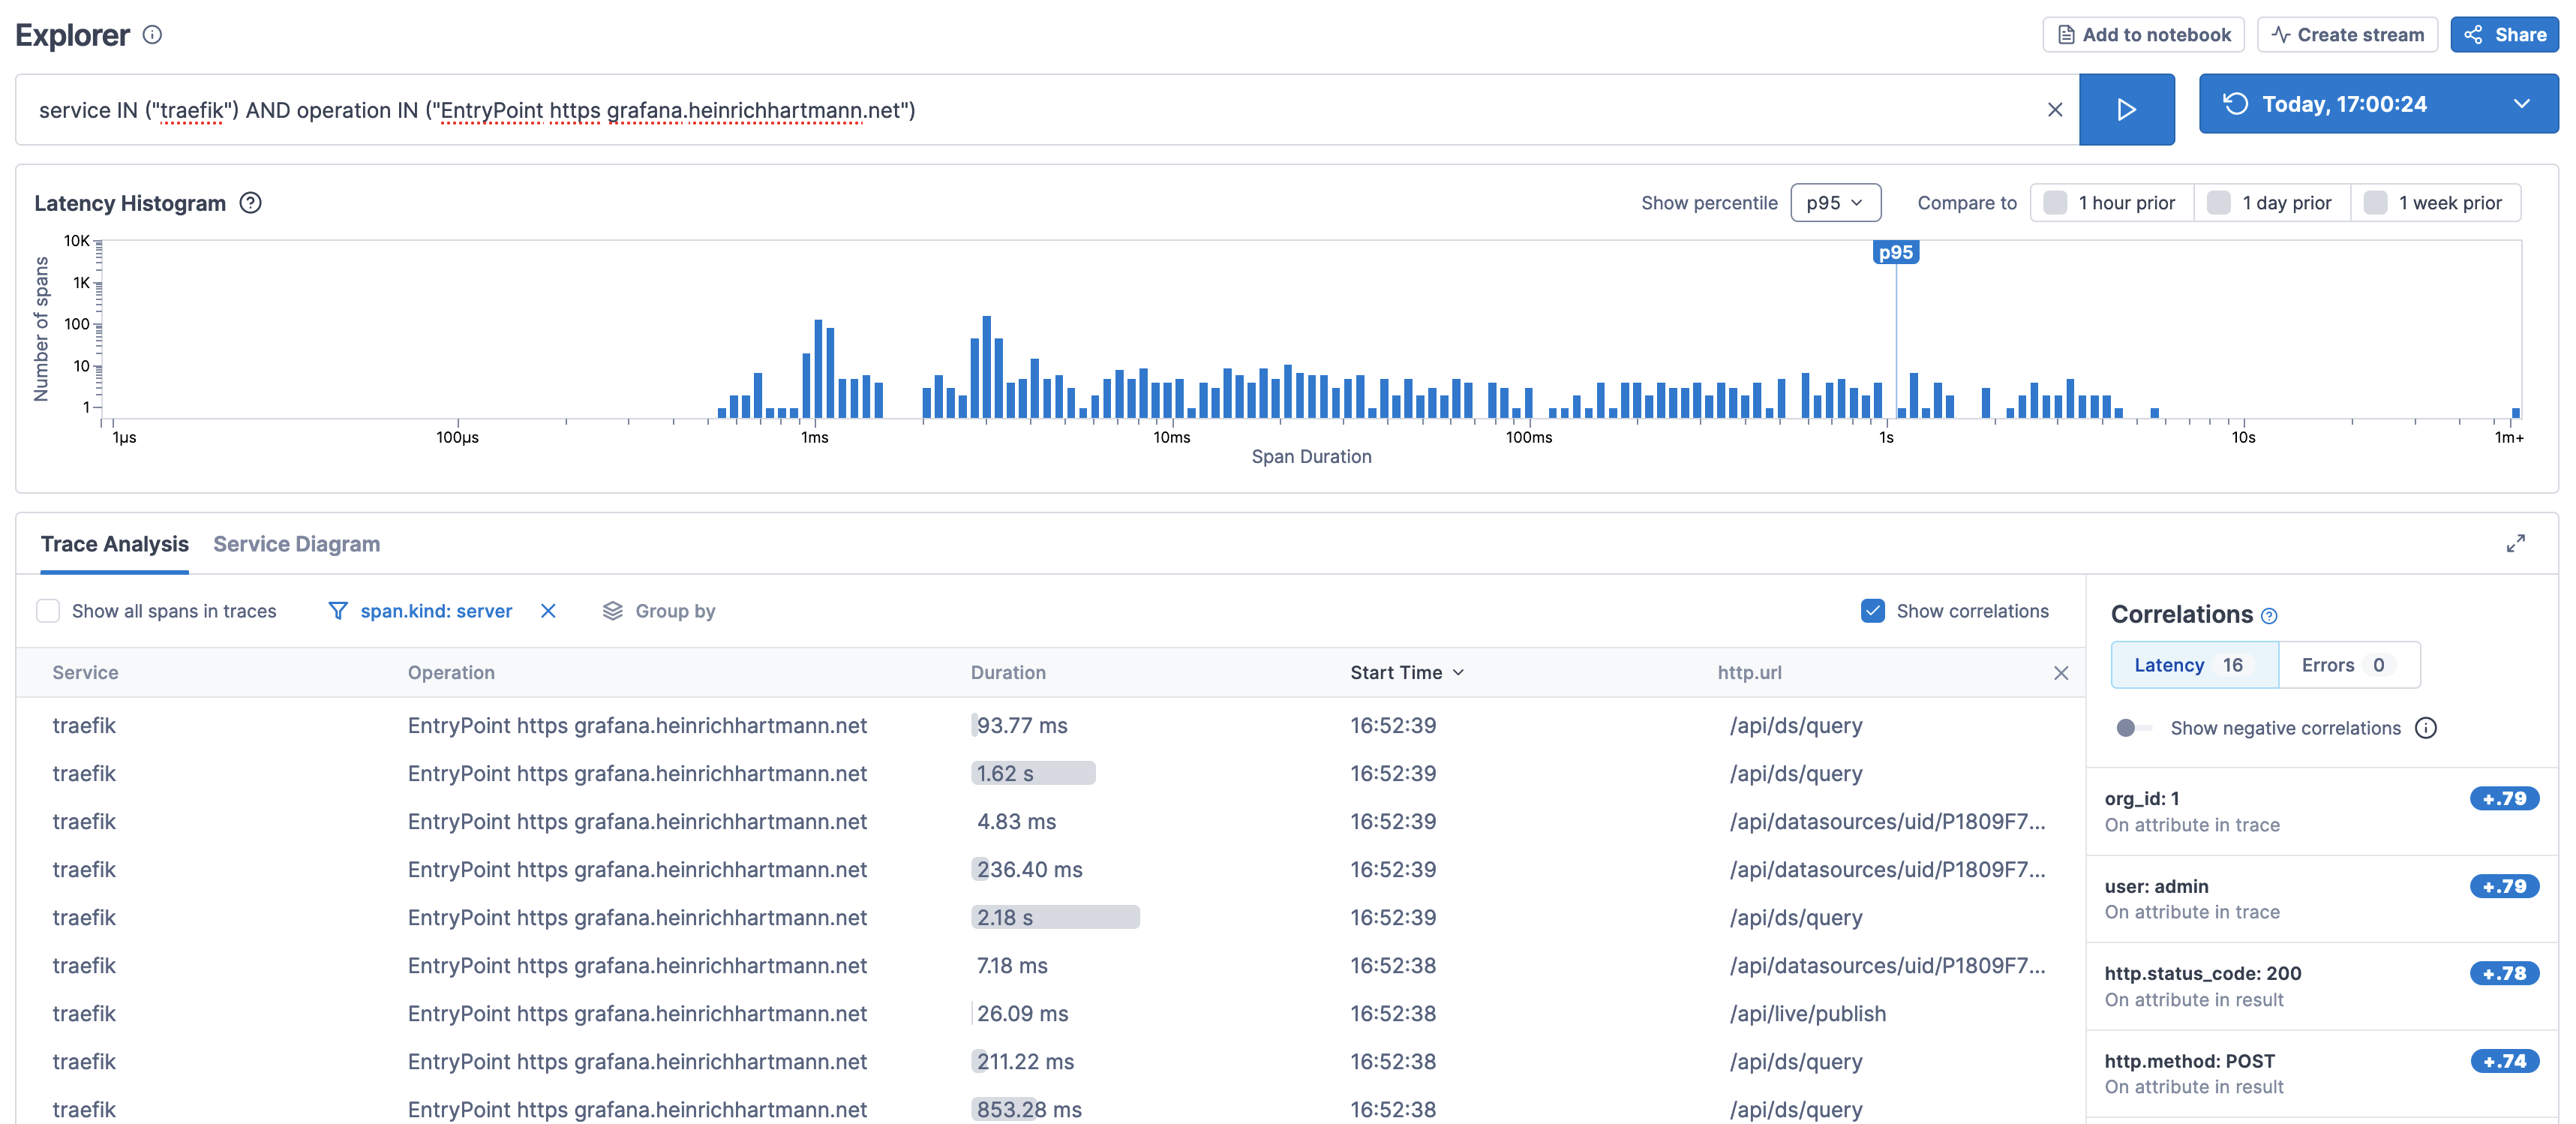Click the Correlations help icon
The height and width of the screenshot is (1124, 2576).
2269,616
